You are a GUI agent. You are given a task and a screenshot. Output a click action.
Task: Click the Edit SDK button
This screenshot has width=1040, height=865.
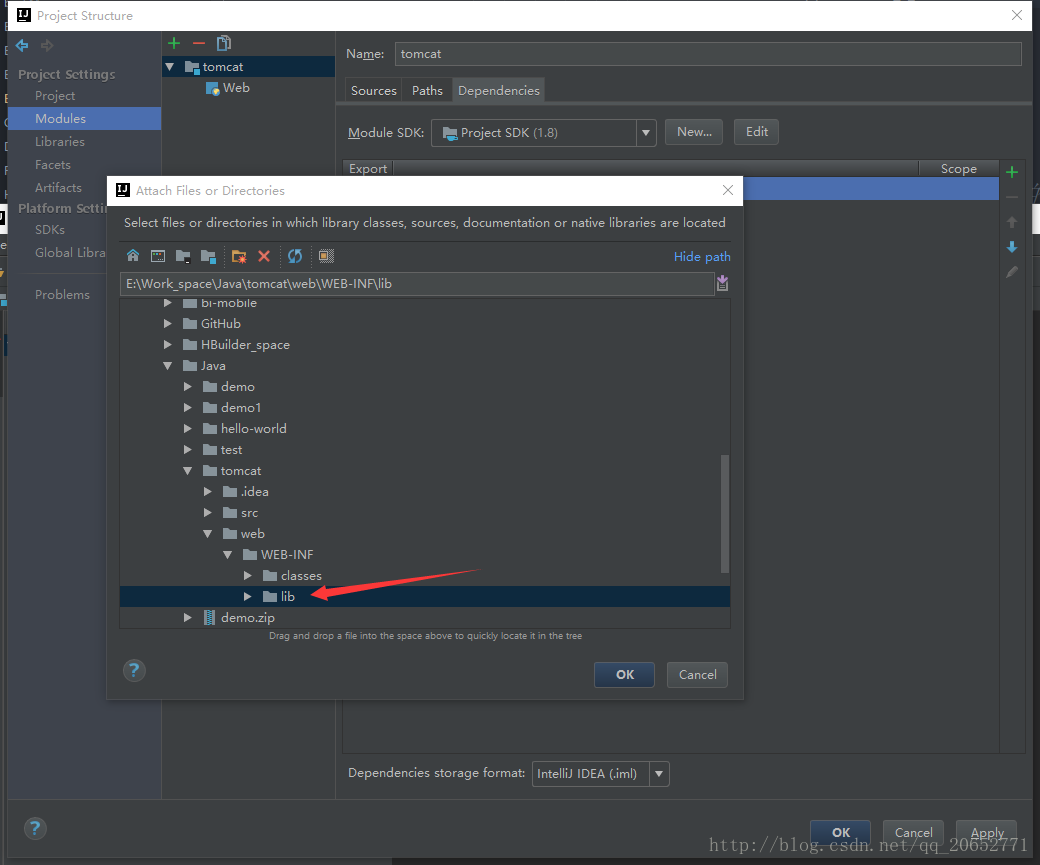[757, 132]
